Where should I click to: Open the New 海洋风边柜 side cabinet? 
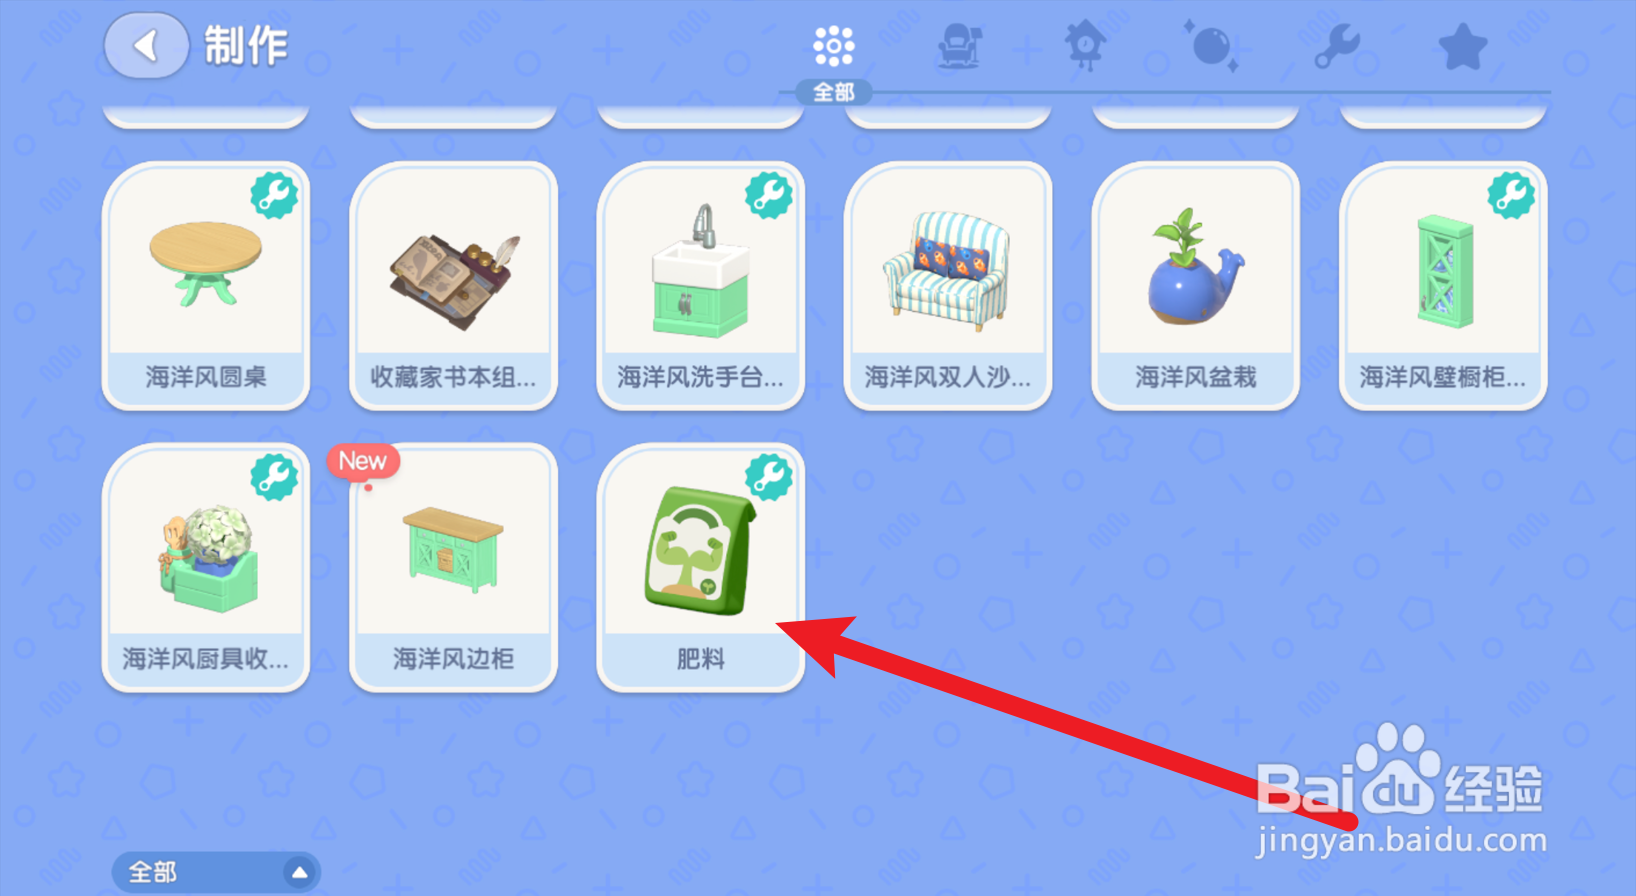coord(453,568)
